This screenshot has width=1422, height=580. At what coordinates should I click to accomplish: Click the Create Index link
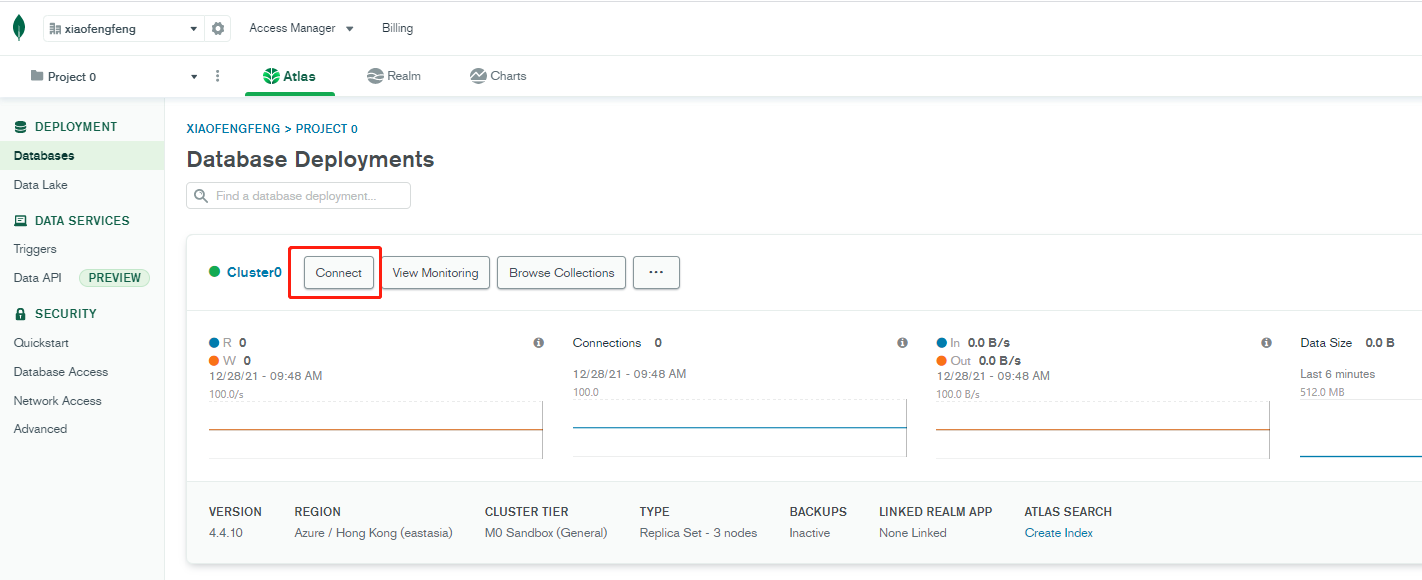point(1059,533)
